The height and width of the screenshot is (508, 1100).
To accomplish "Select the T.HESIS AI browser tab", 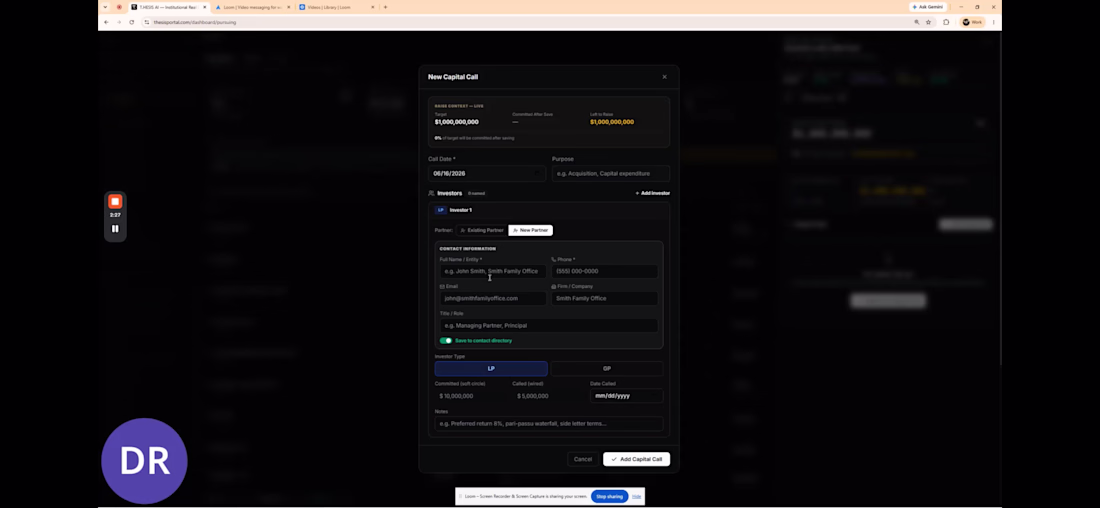I will [x=168, y=7].
